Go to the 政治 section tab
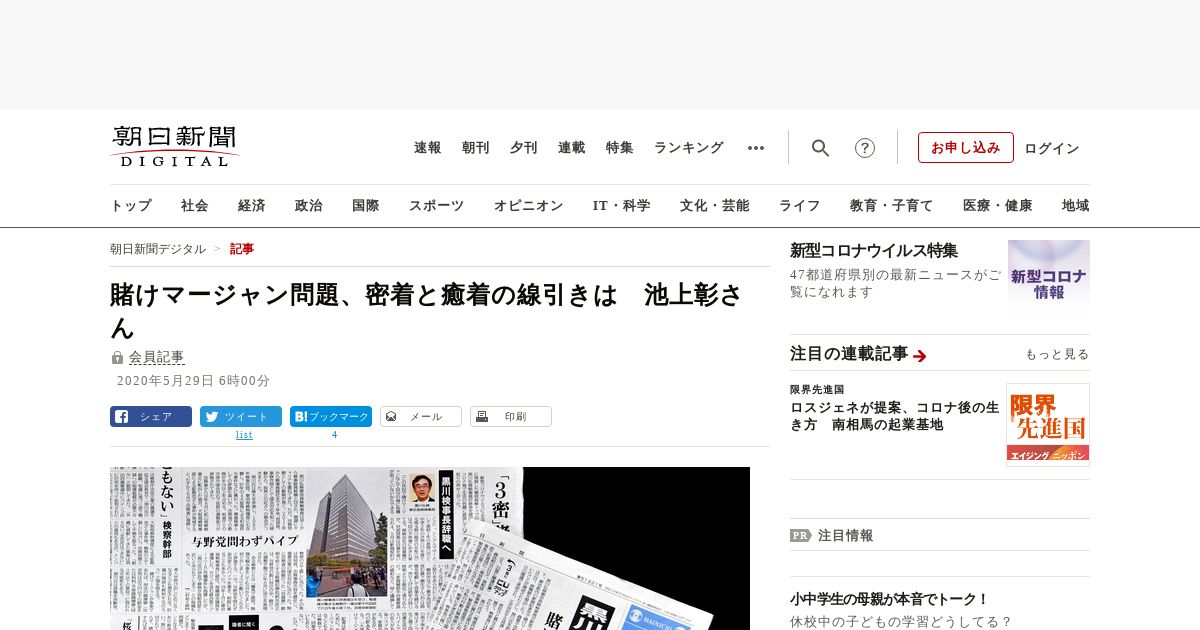 [x=309, y=206]
